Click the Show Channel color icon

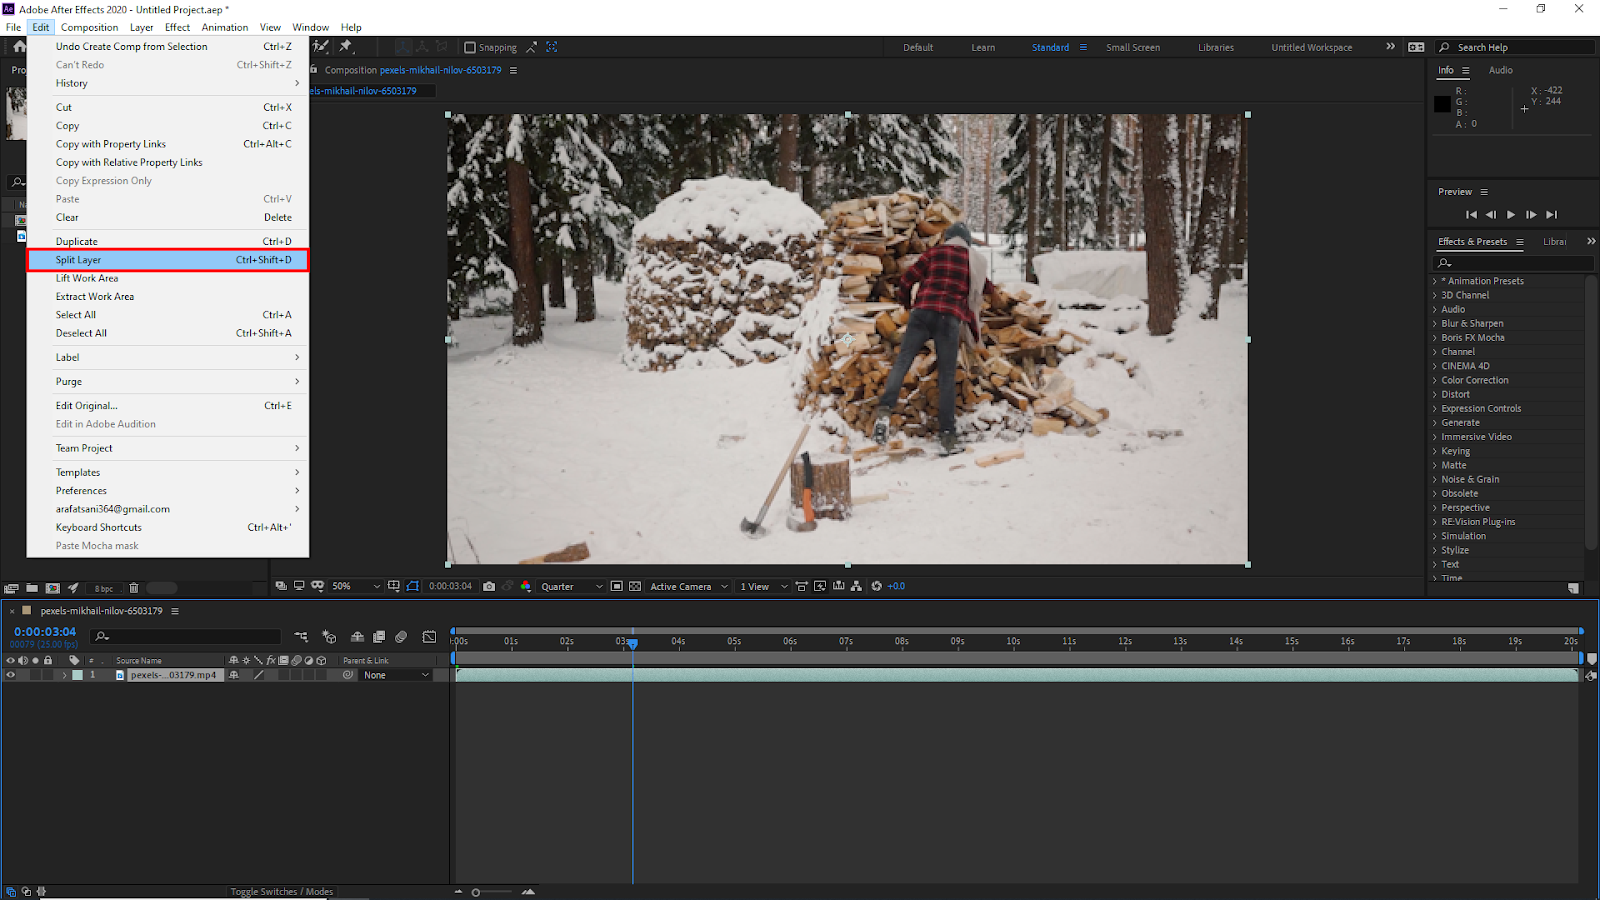526,587
